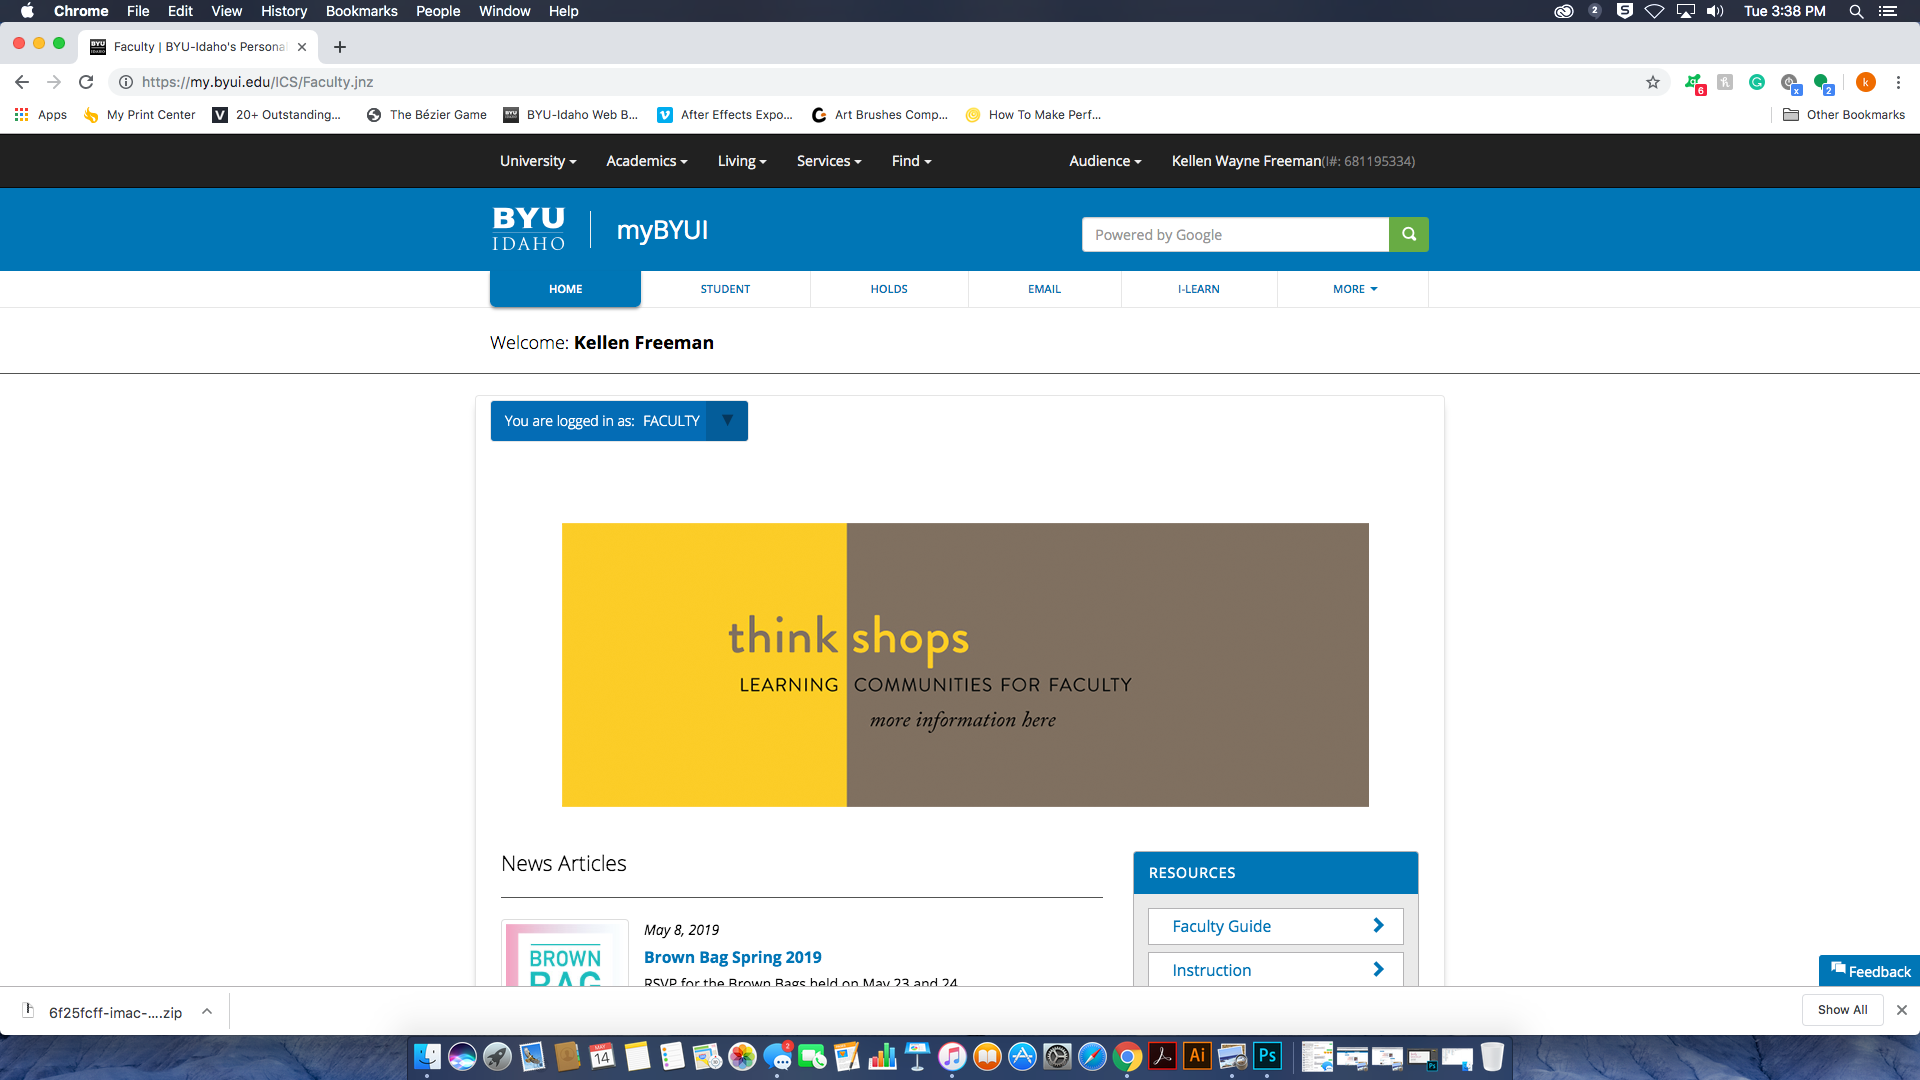
Task: Click the Brown Bag article thumbnail
Action: pyautogui.click(x=565, y=953)
